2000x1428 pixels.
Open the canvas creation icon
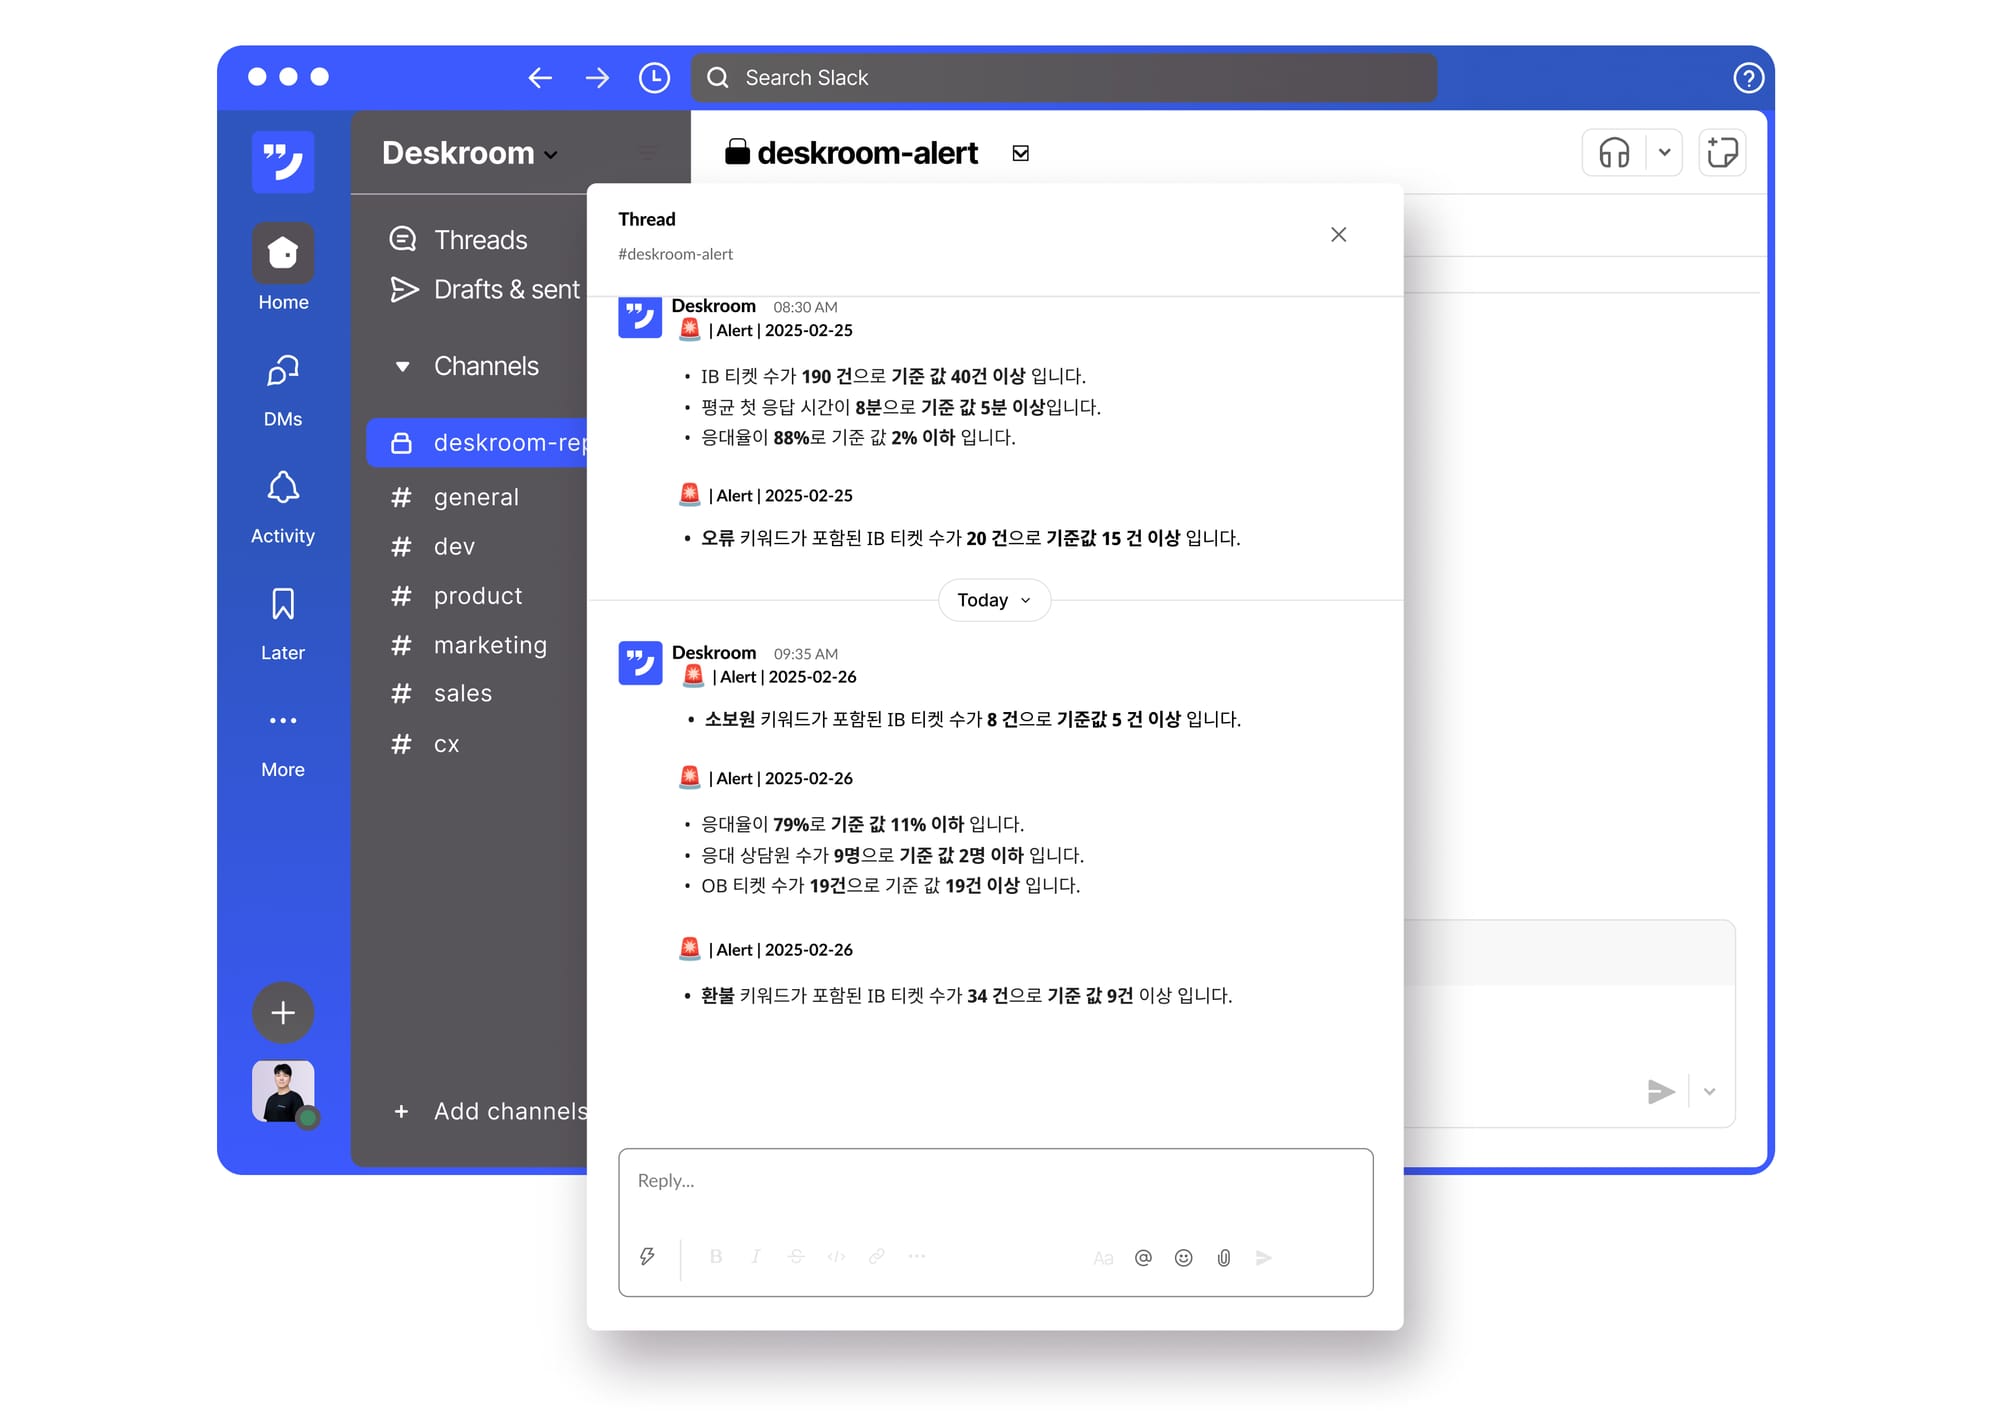click(x=1722, y=152)
